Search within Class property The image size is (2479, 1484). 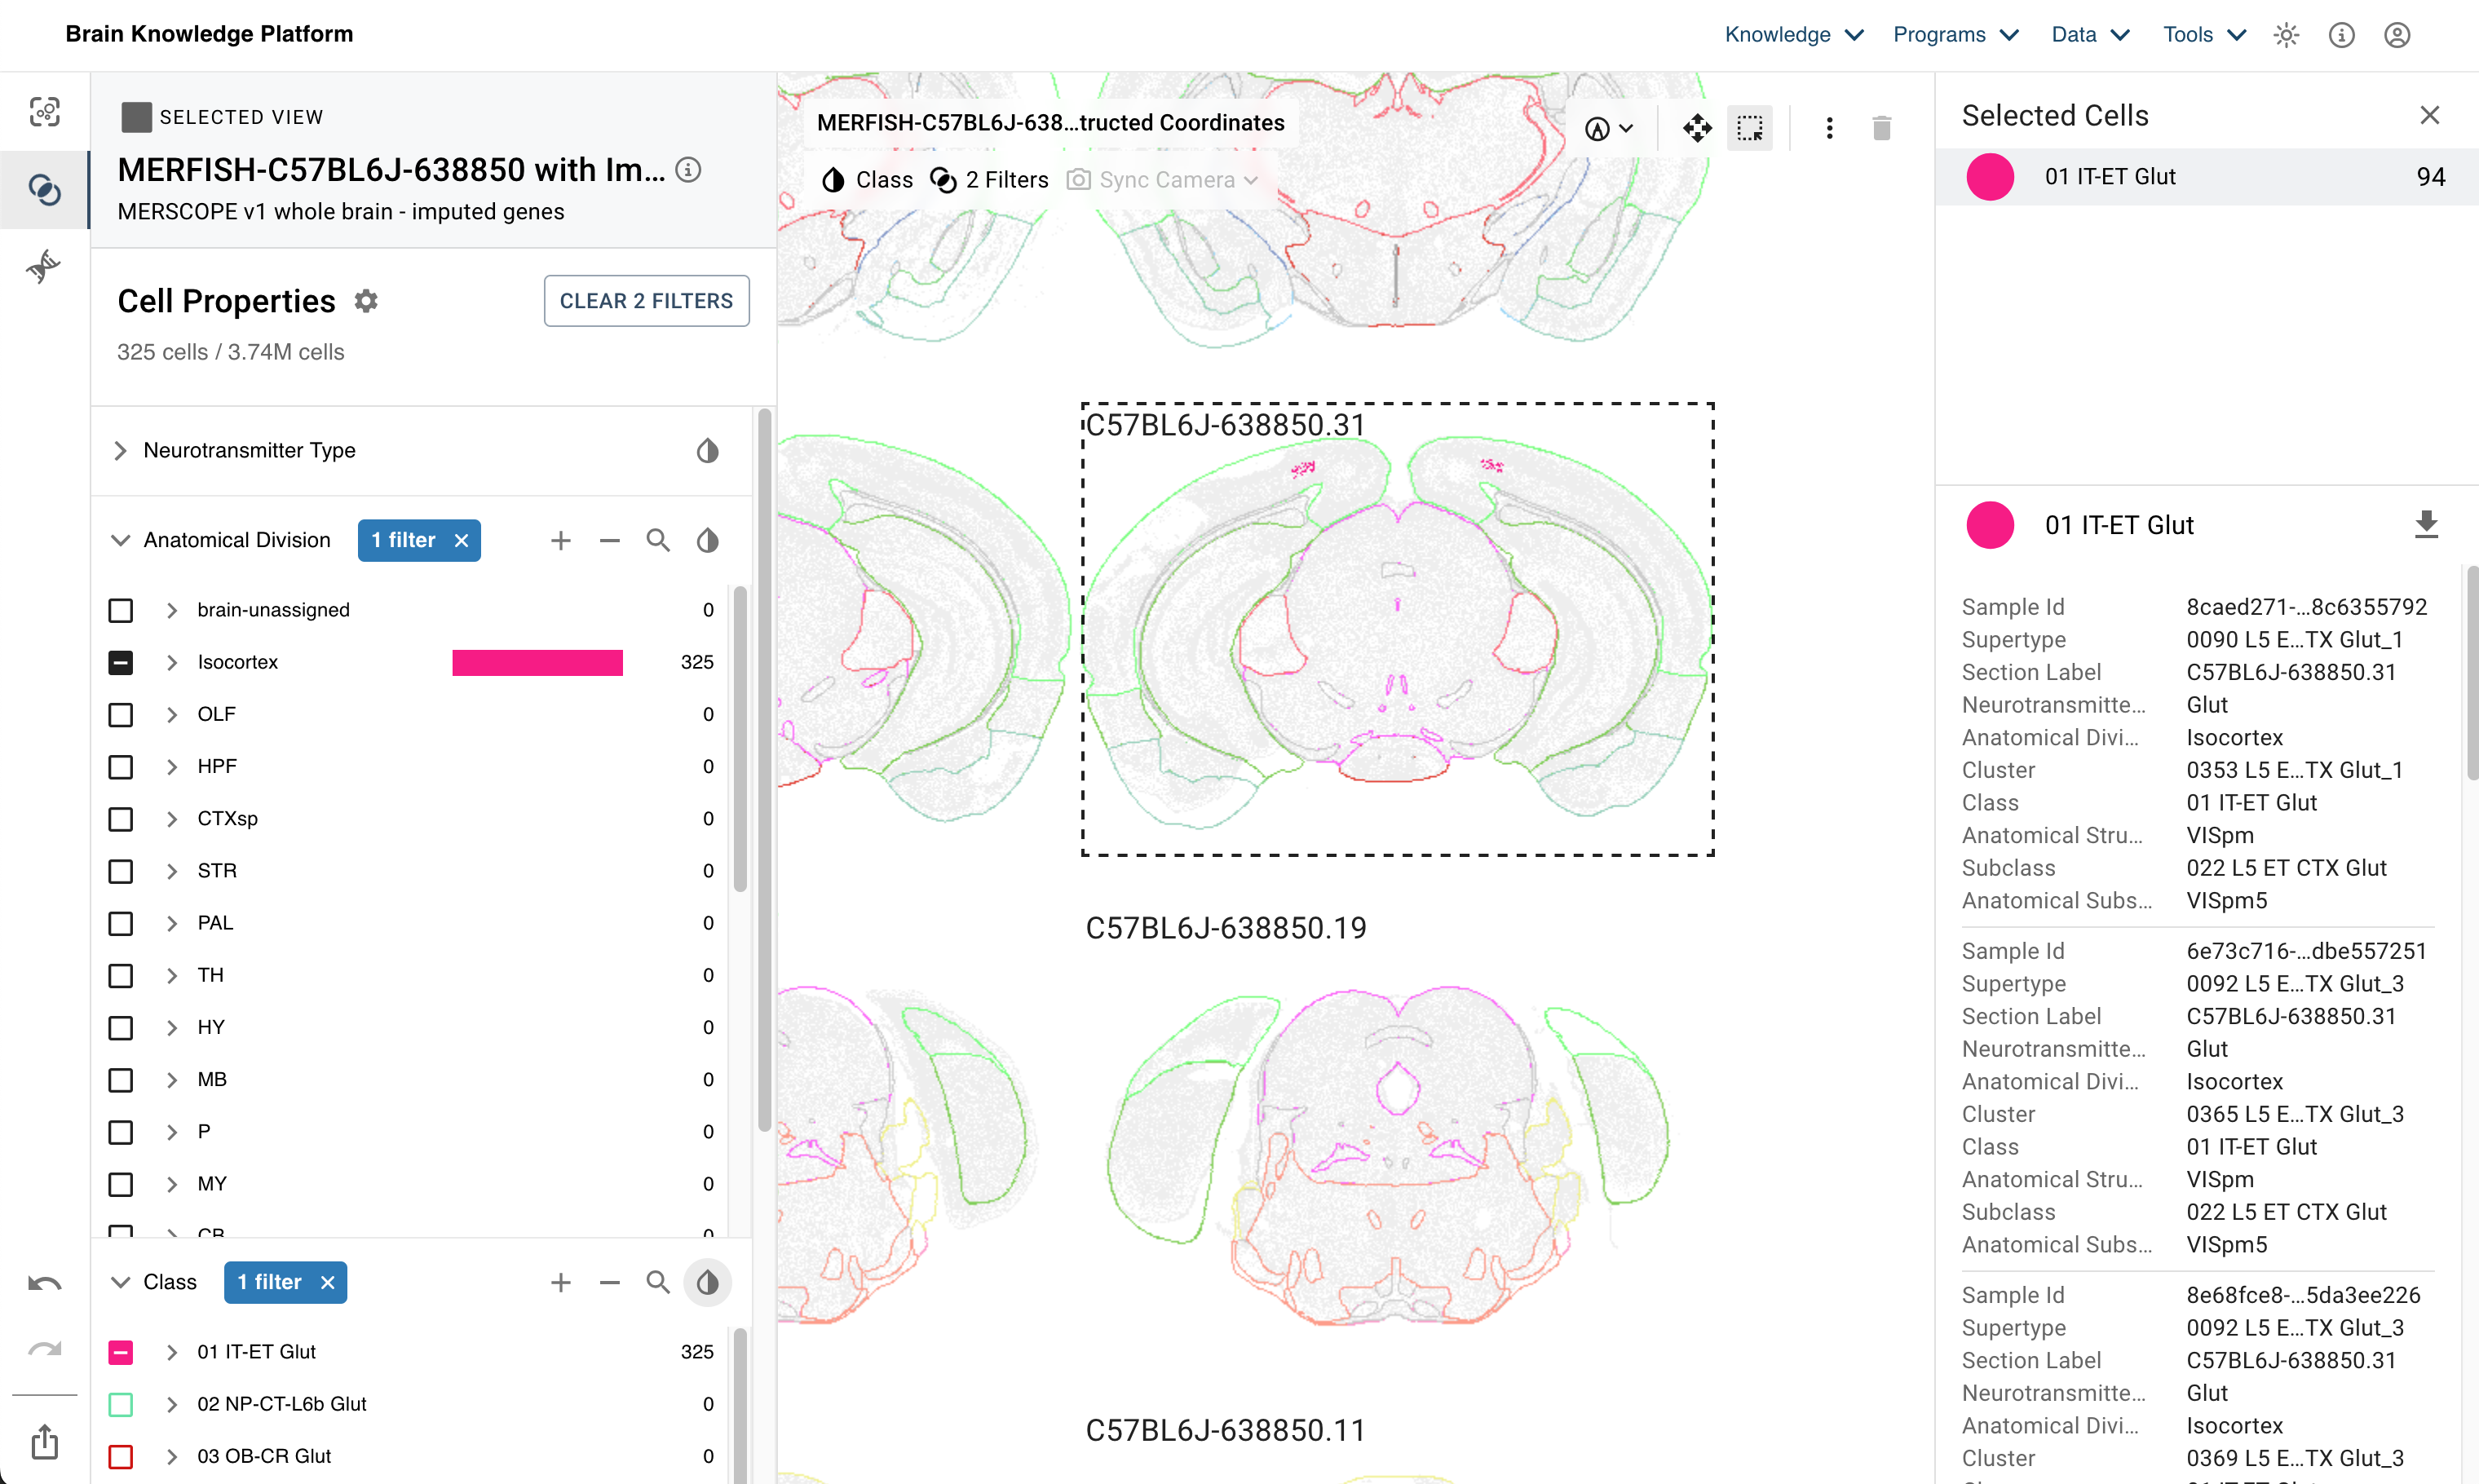pyautogui.click(x=658, y=1283)
